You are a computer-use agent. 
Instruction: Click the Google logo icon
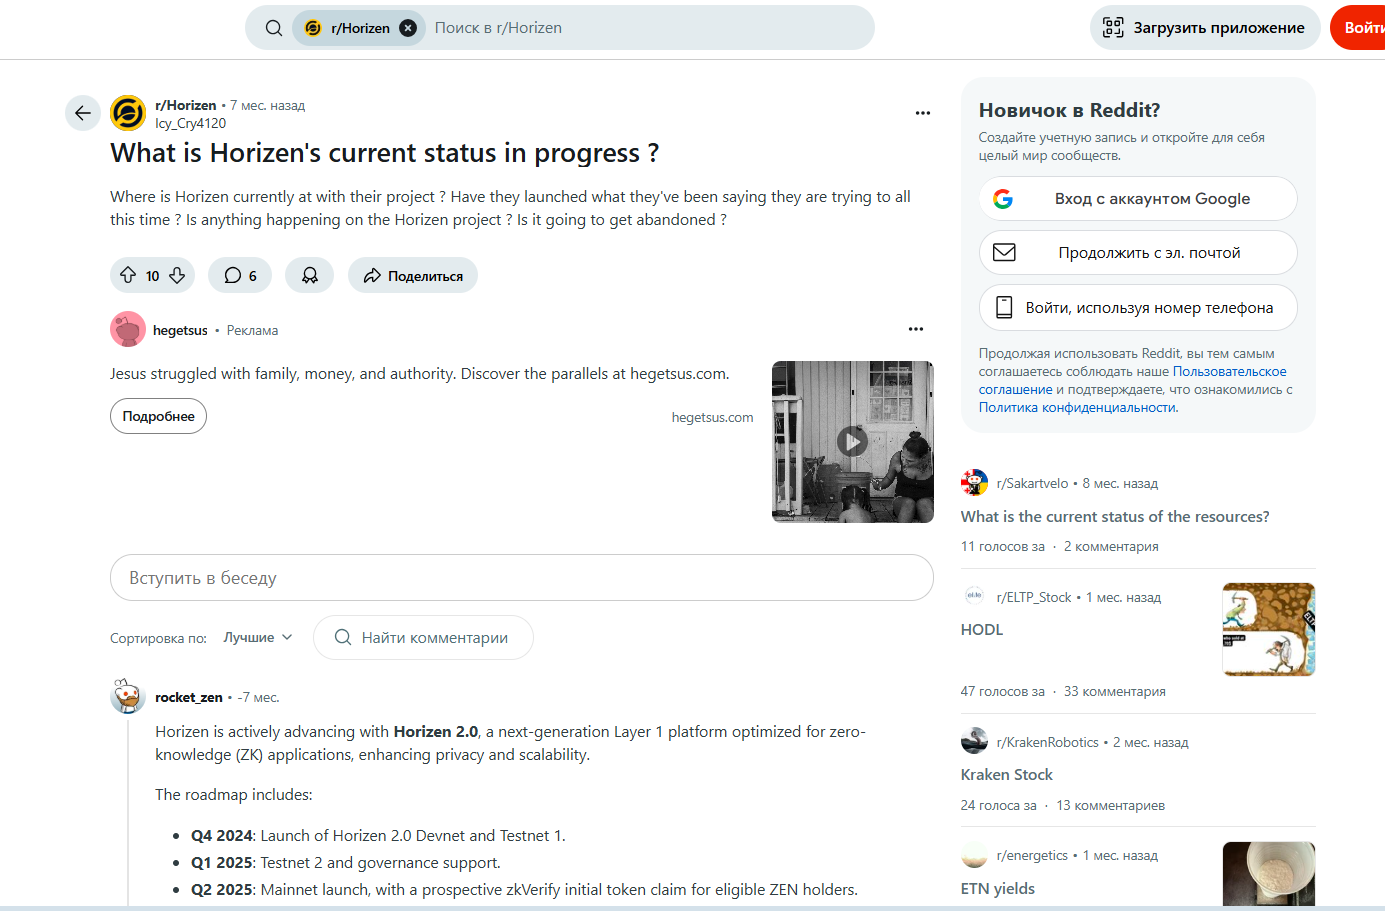(x=1003, y=199)
